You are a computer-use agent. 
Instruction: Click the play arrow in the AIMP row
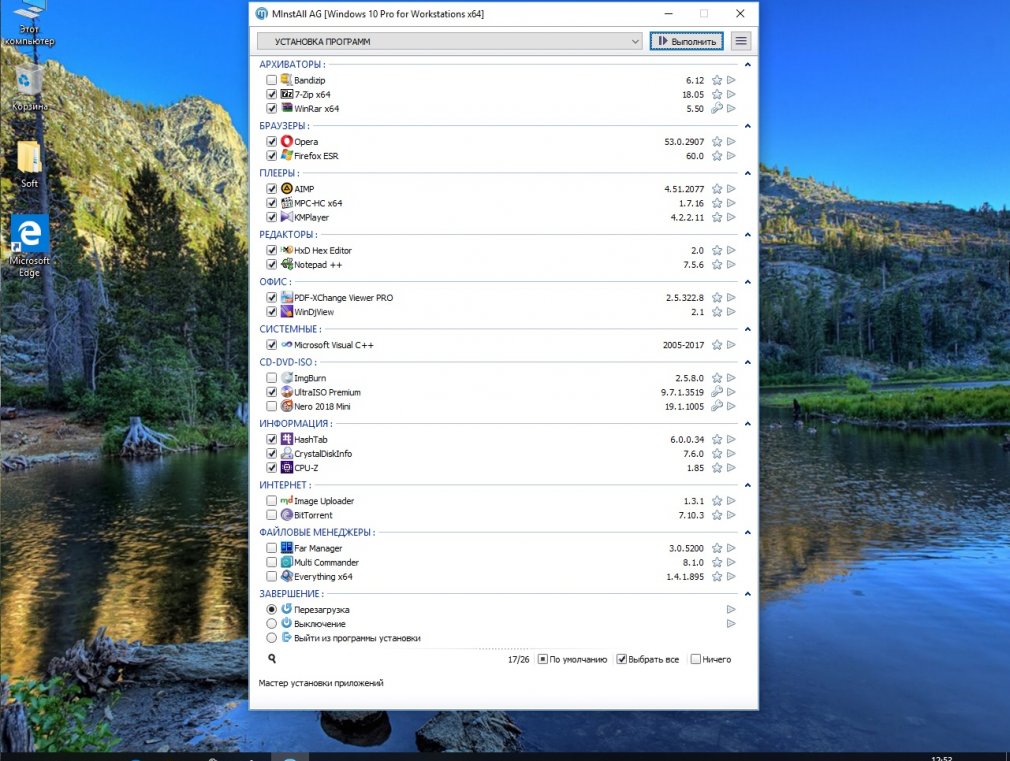click(731, 189)
